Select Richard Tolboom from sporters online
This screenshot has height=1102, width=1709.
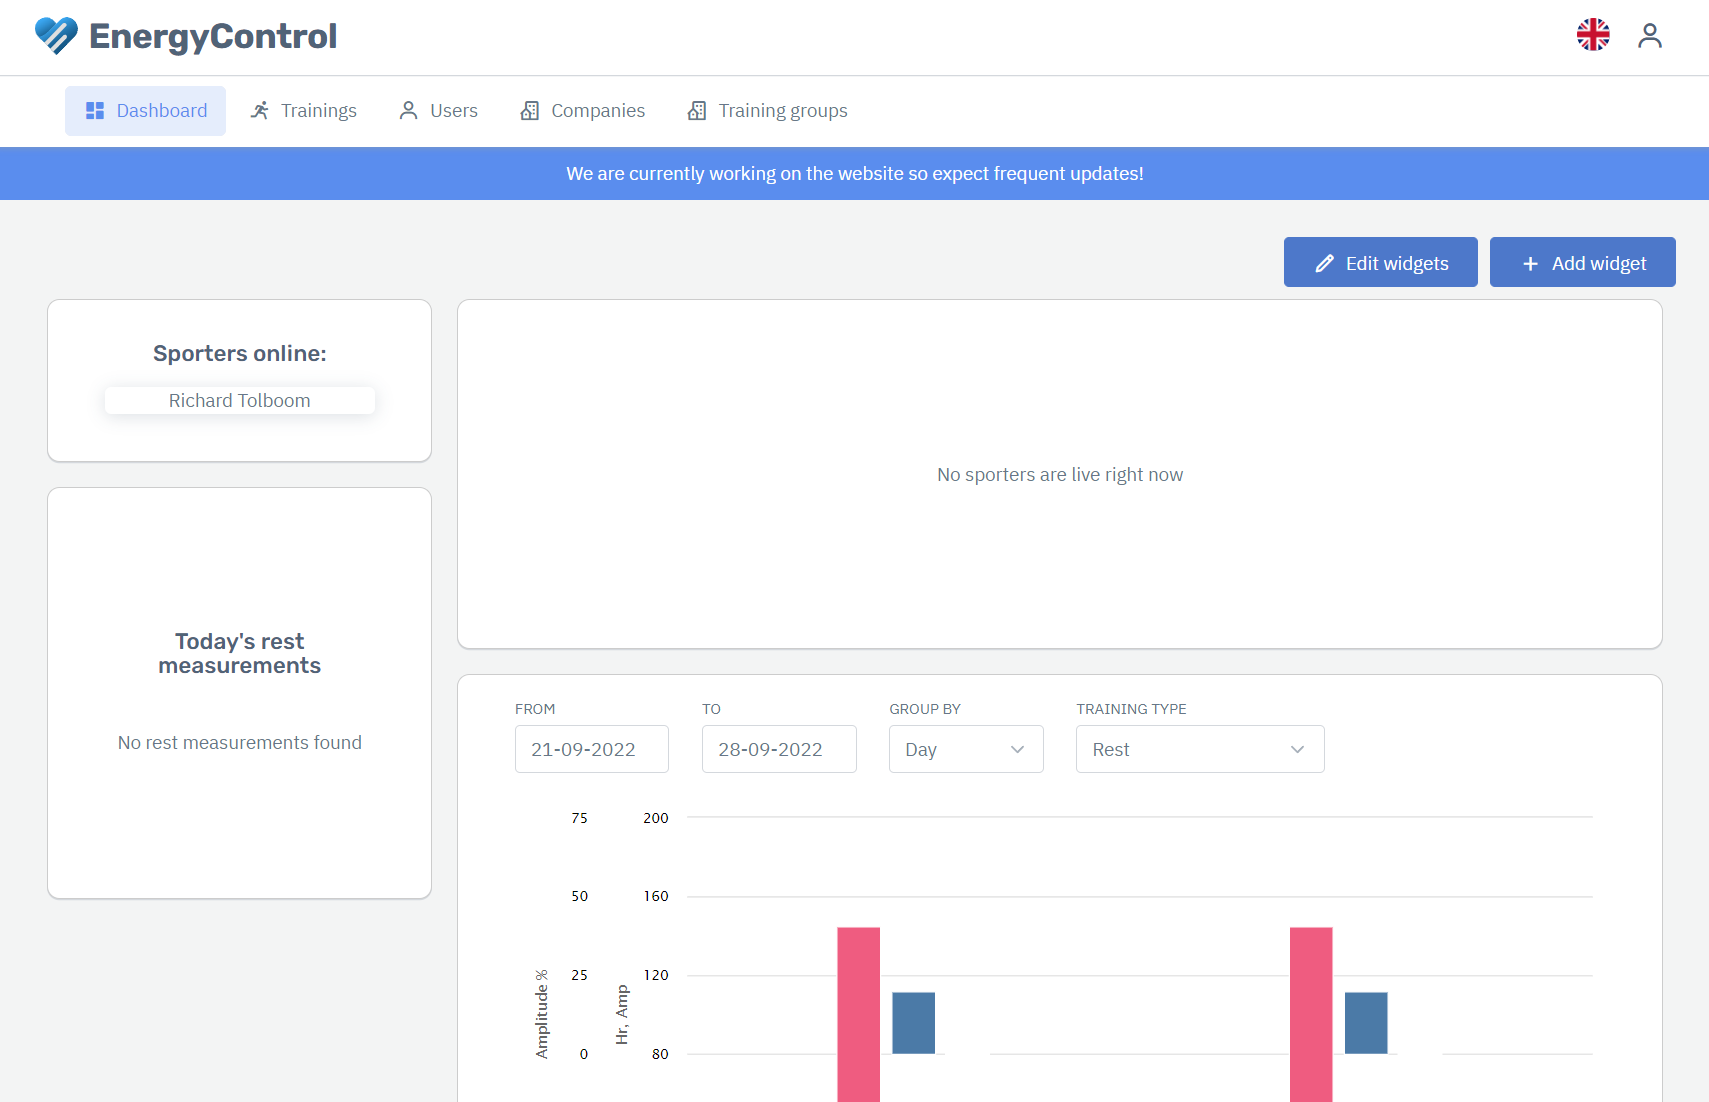click(x=240, y=400)
